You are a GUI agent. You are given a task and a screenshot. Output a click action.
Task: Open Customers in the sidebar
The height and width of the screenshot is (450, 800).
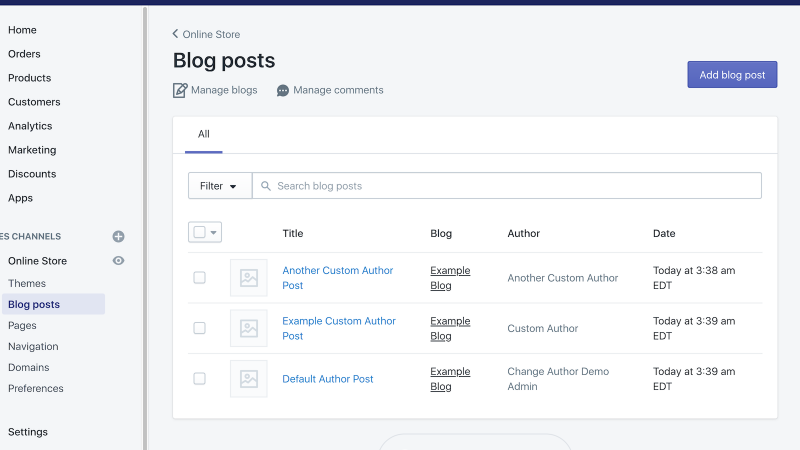[34, 102]
